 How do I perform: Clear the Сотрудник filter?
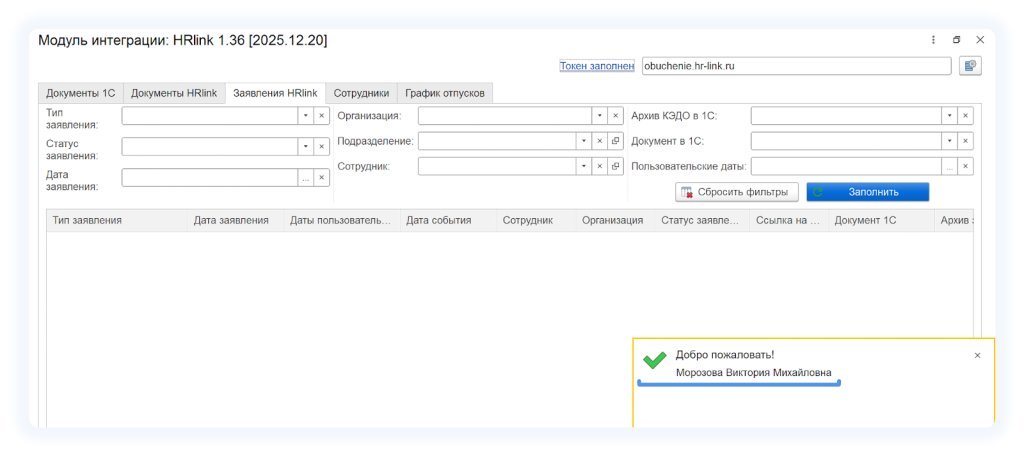coord(600,167)
